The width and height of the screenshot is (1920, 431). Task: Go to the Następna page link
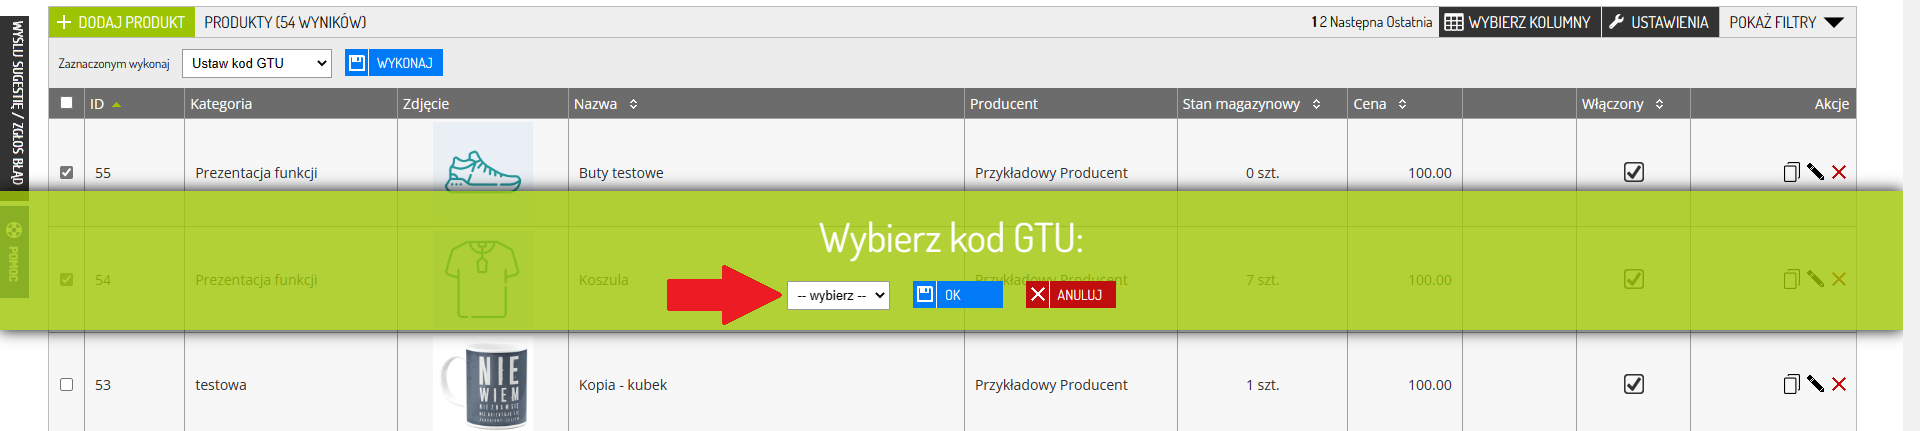coord(1355,22)
